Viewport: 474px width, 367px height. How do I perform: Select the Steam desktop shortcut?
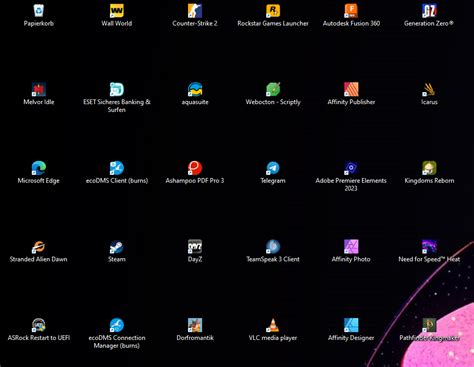click(x=117, y=247)
